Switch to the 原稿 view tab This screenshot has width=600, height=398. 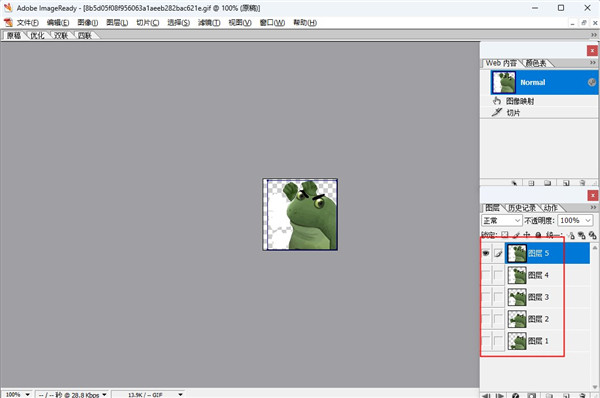point(14,36)
